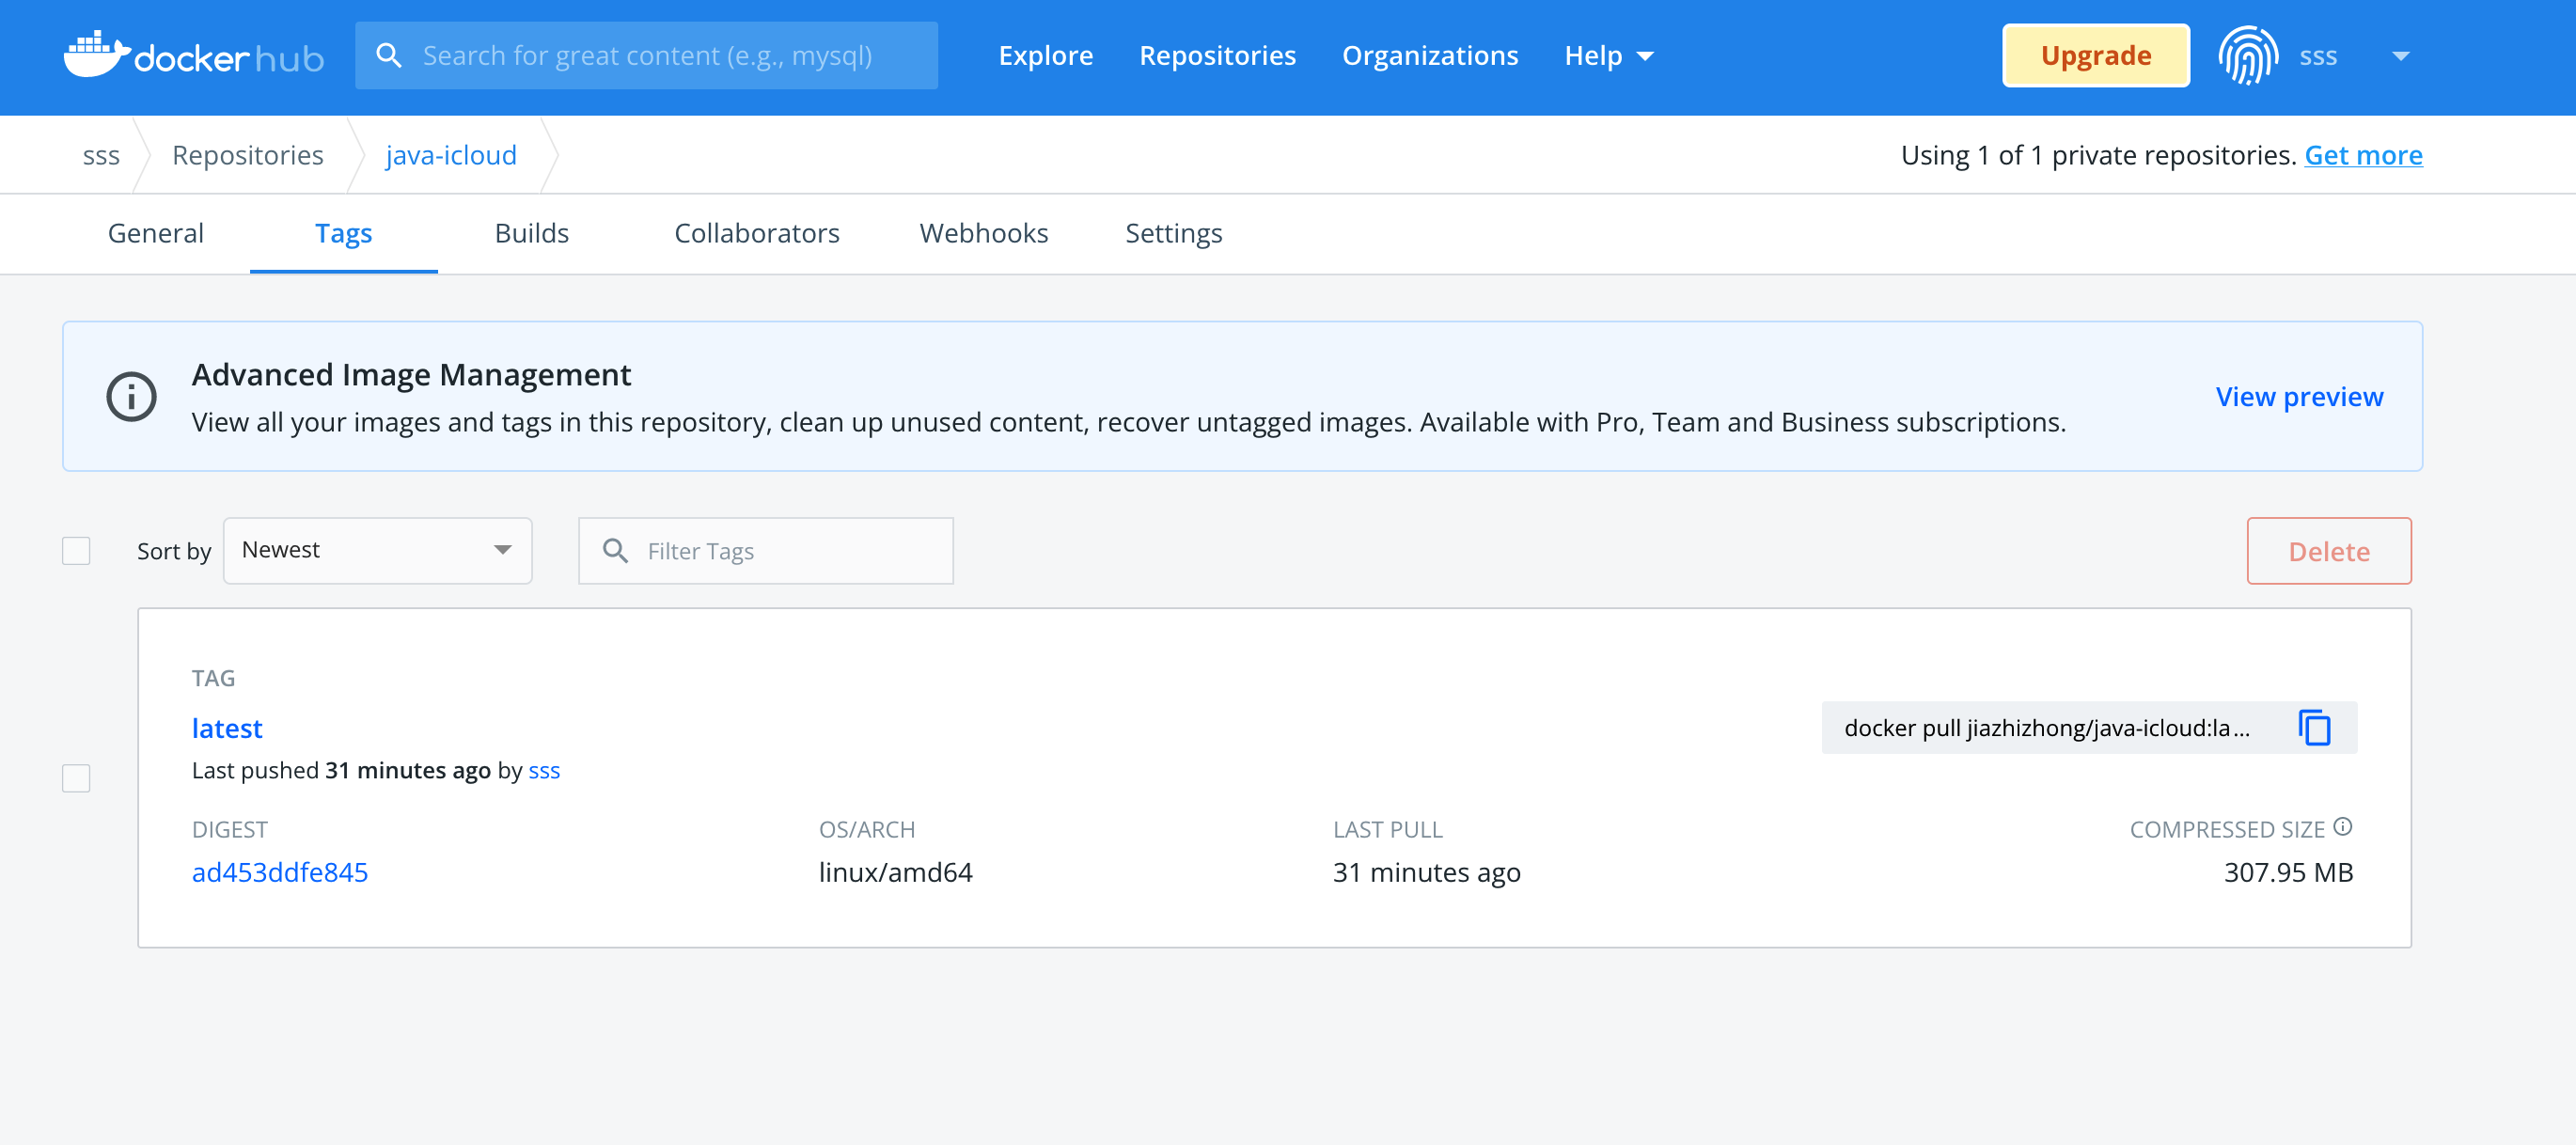Open the latest tag link
This screenshot has height=1145, width=2576.
coord(227,728)
